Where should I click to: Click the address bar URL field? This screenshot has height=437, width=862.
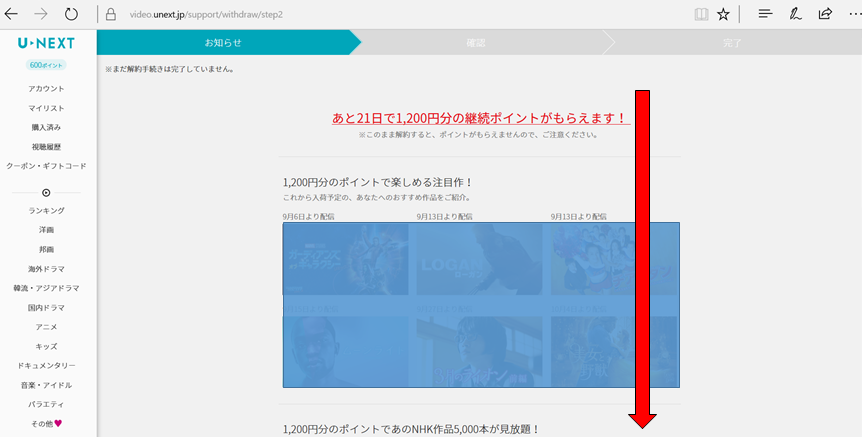pos(206,15)
